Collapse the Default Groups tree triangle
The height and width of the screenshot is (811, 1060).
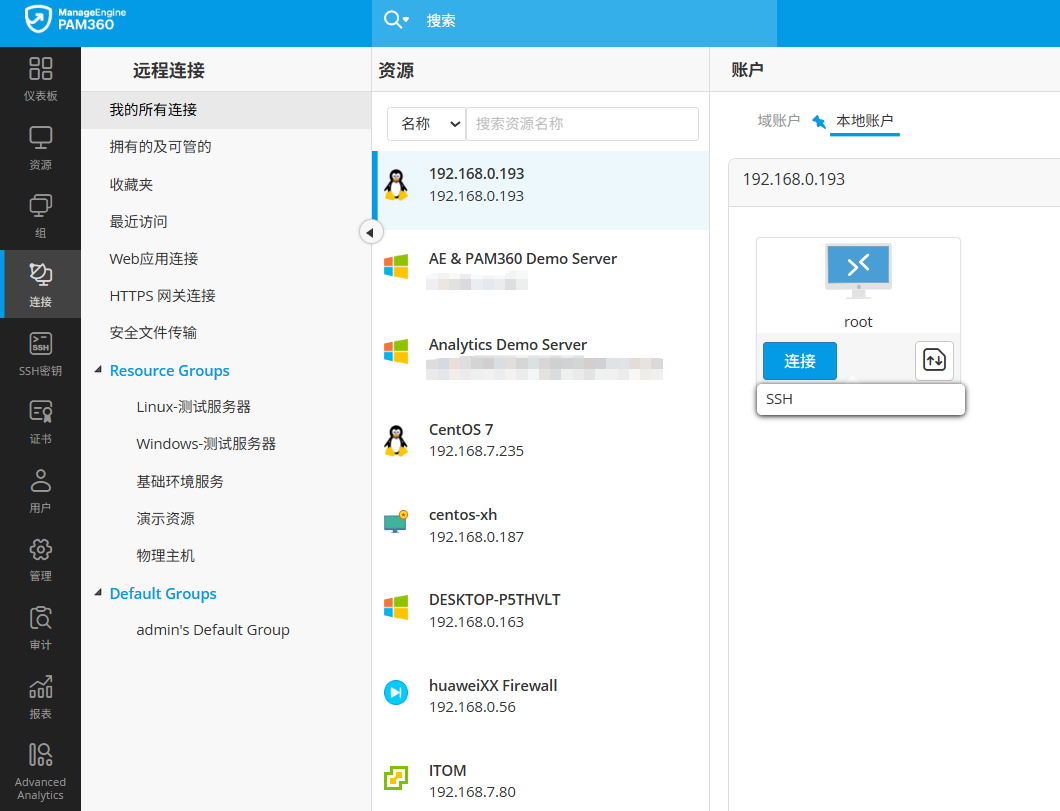pos(98,593)
